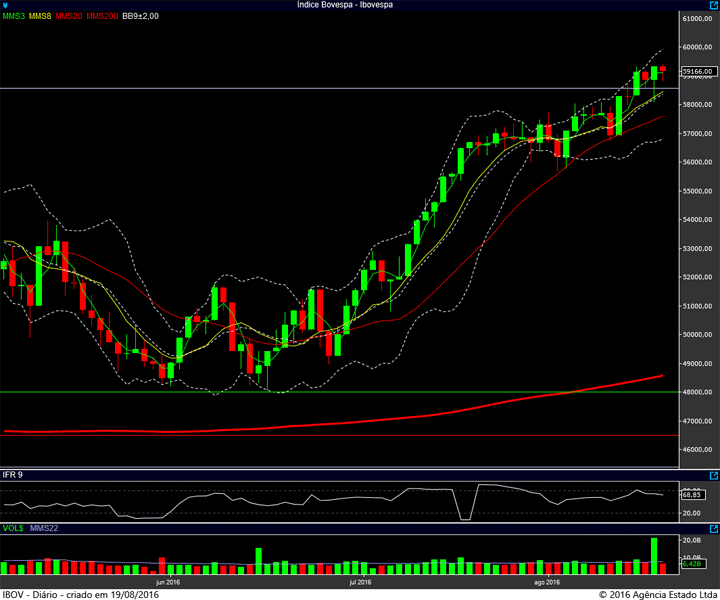Select the MMS22 volume average label

click(x=44, y=528)
